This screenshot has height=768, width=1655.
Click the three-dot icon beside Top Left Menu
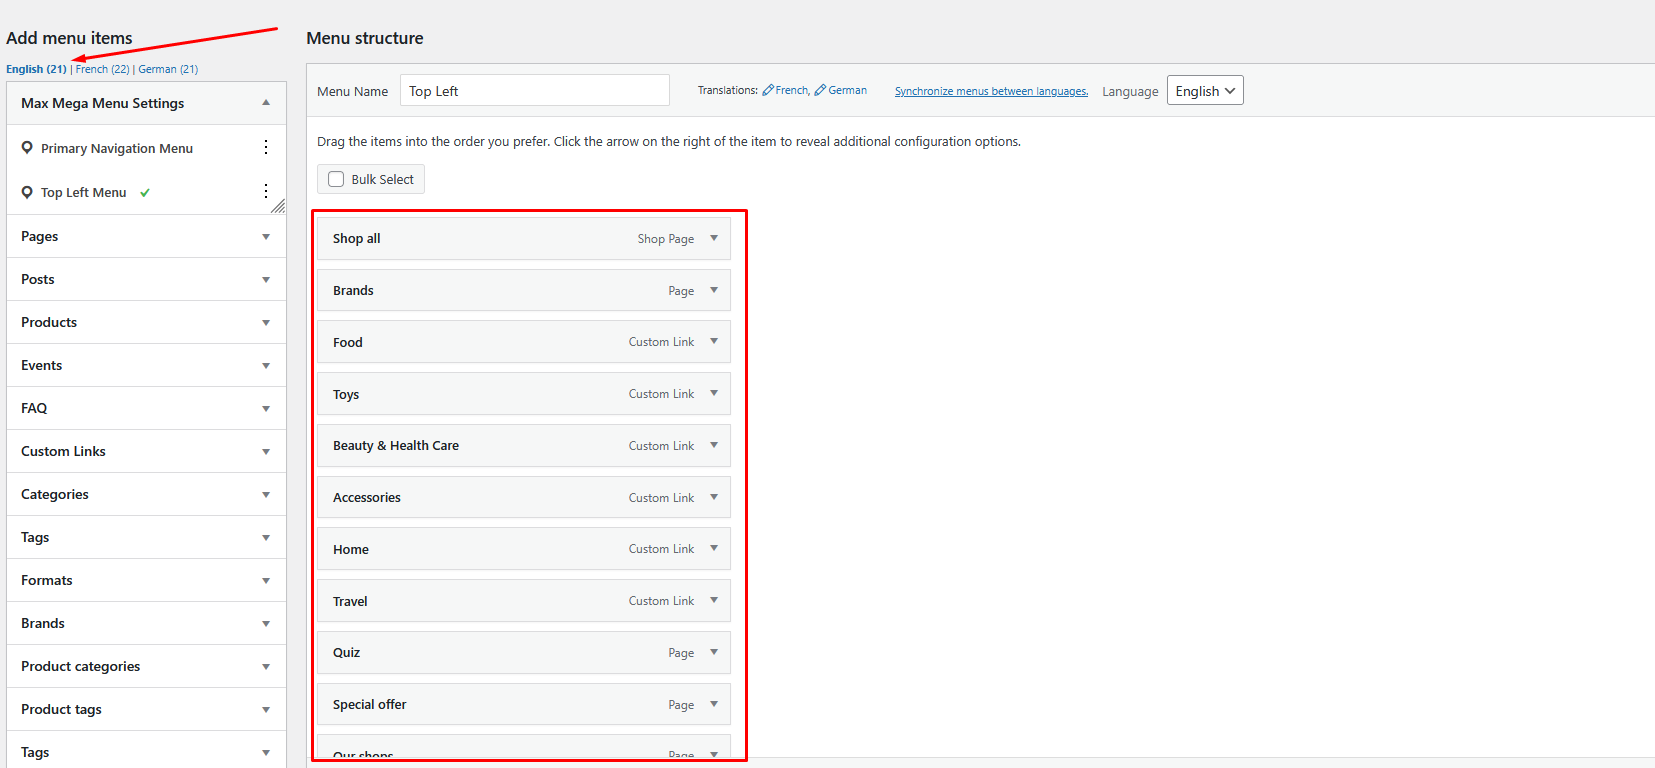coord(266,191)
